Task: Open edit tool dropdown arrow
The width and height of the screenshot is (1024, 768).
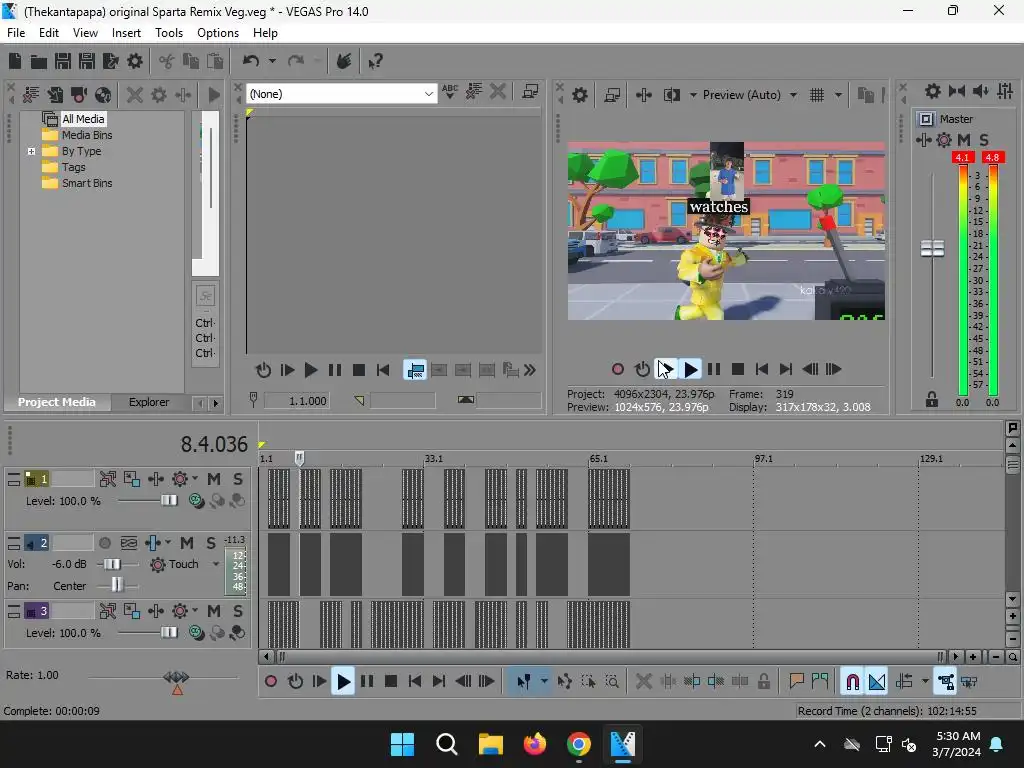Action: (x=544, y=682)
